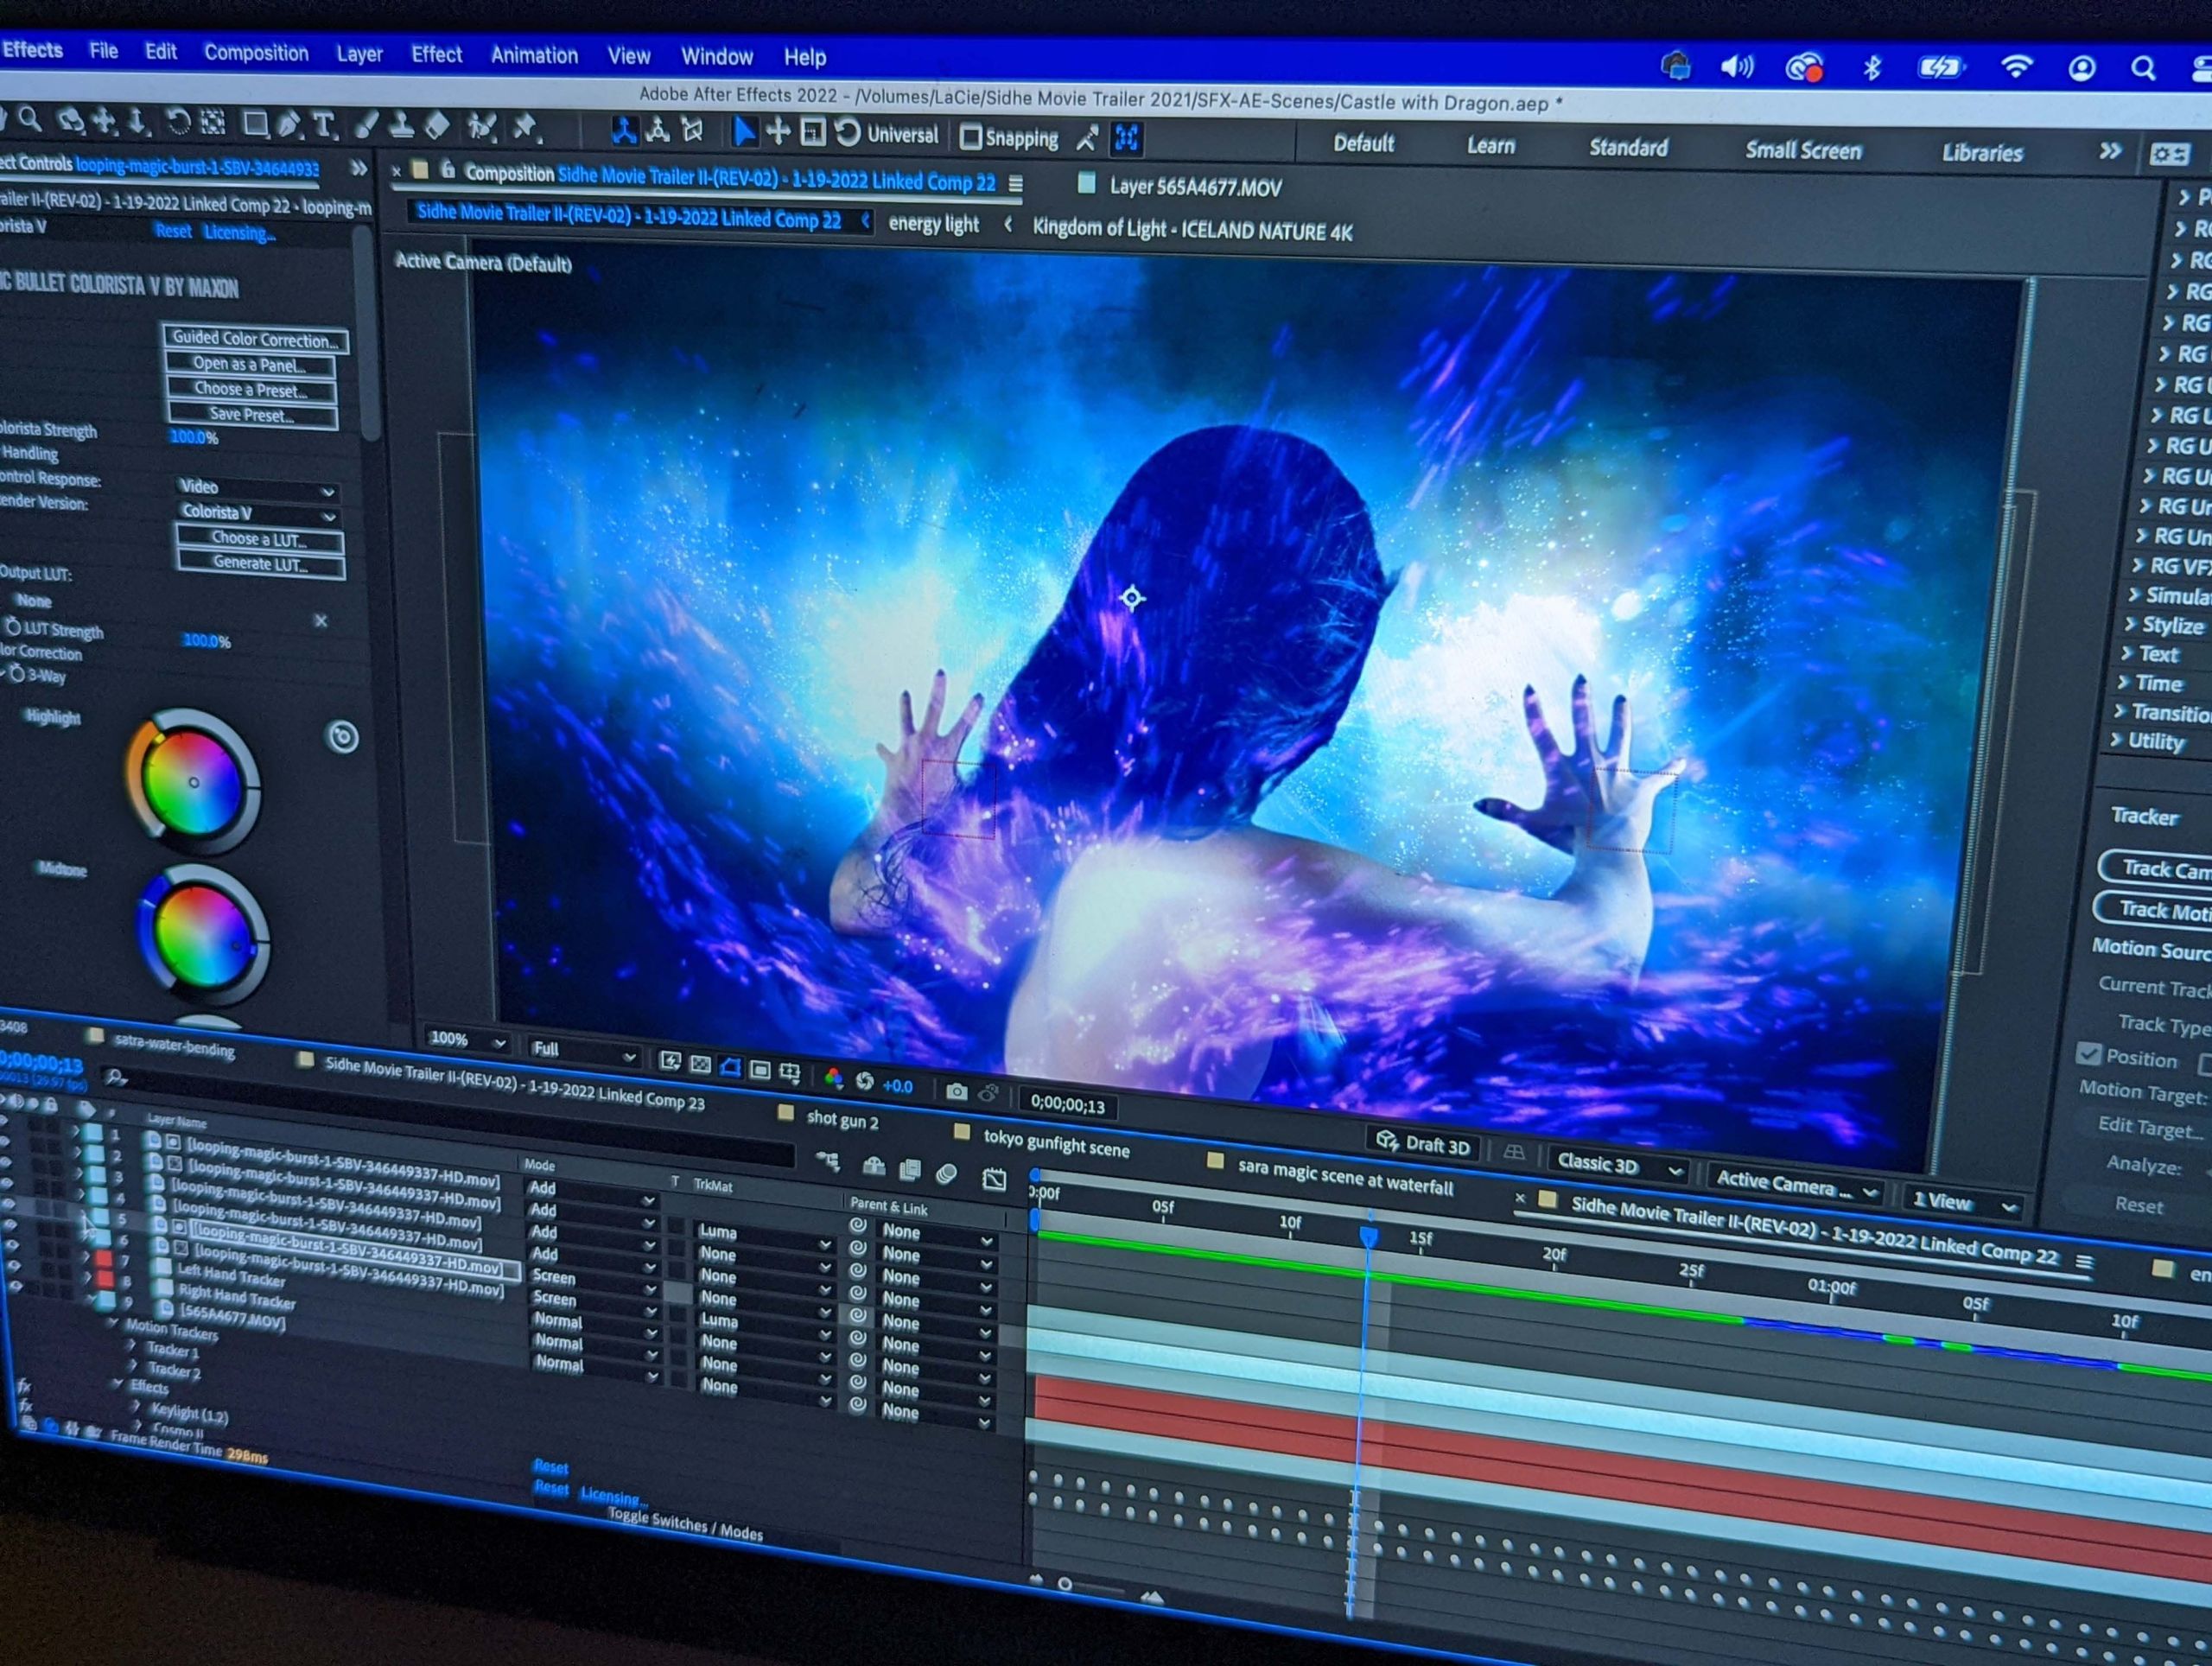Select the Clone Stamp tool
2212x1666 pixels.
click(401, 127)
